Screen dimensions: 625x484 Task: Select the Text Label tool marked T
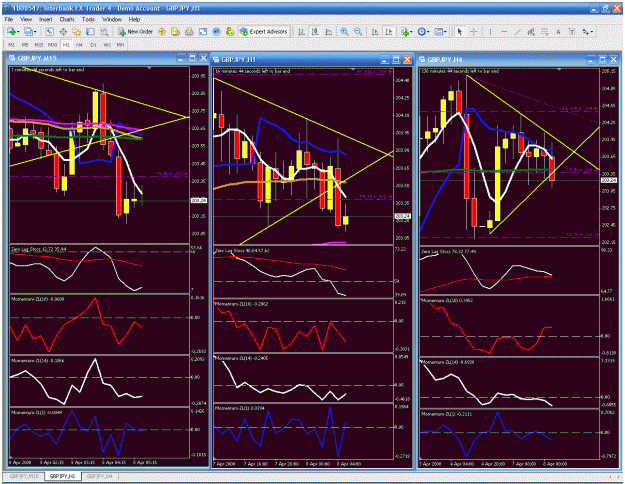pyautogui.click(x=572, y=31)
